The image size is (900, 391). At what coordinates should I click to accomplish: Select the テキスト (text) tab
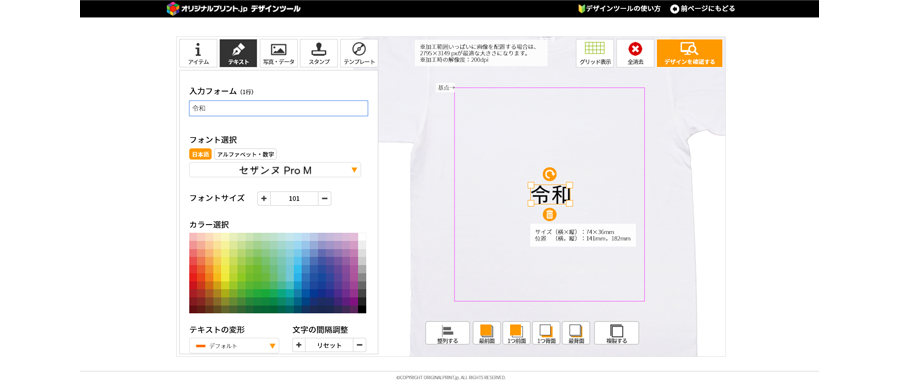pyautogui.click(x=238, y=53)
